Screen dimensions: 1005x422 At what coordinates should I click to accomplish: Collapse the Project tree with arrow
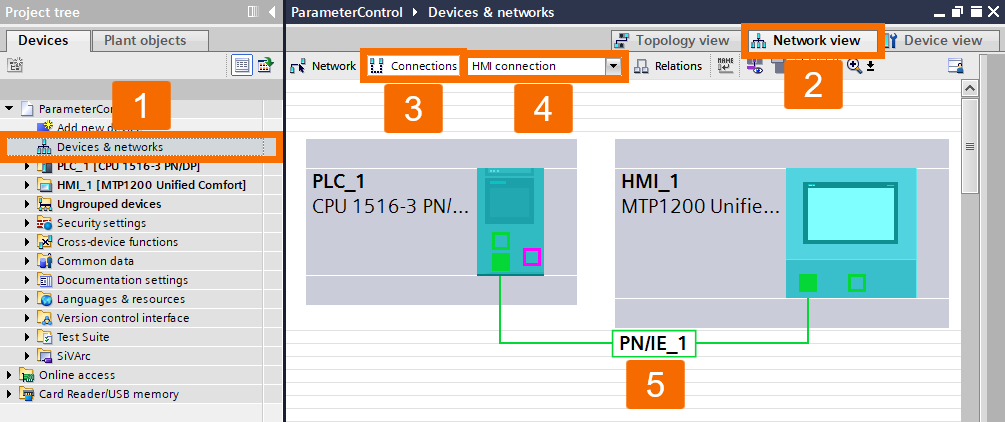coord(271,12)
